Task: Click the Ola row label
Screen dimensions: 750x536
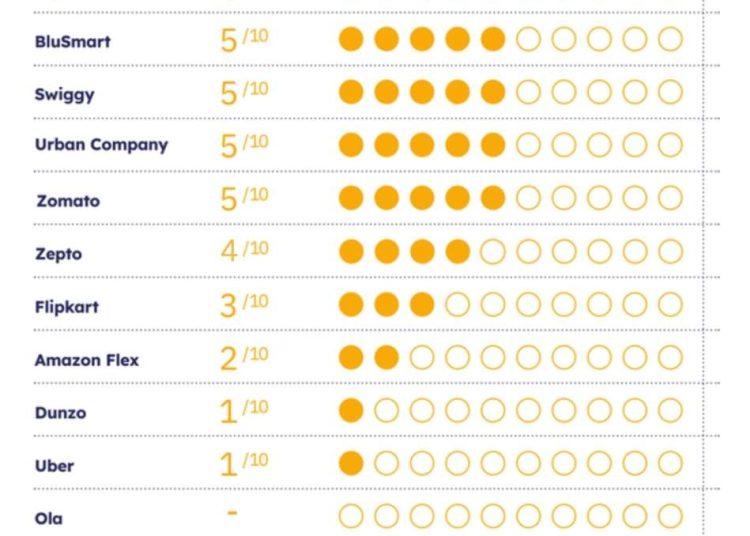Action: coord(49,518)
